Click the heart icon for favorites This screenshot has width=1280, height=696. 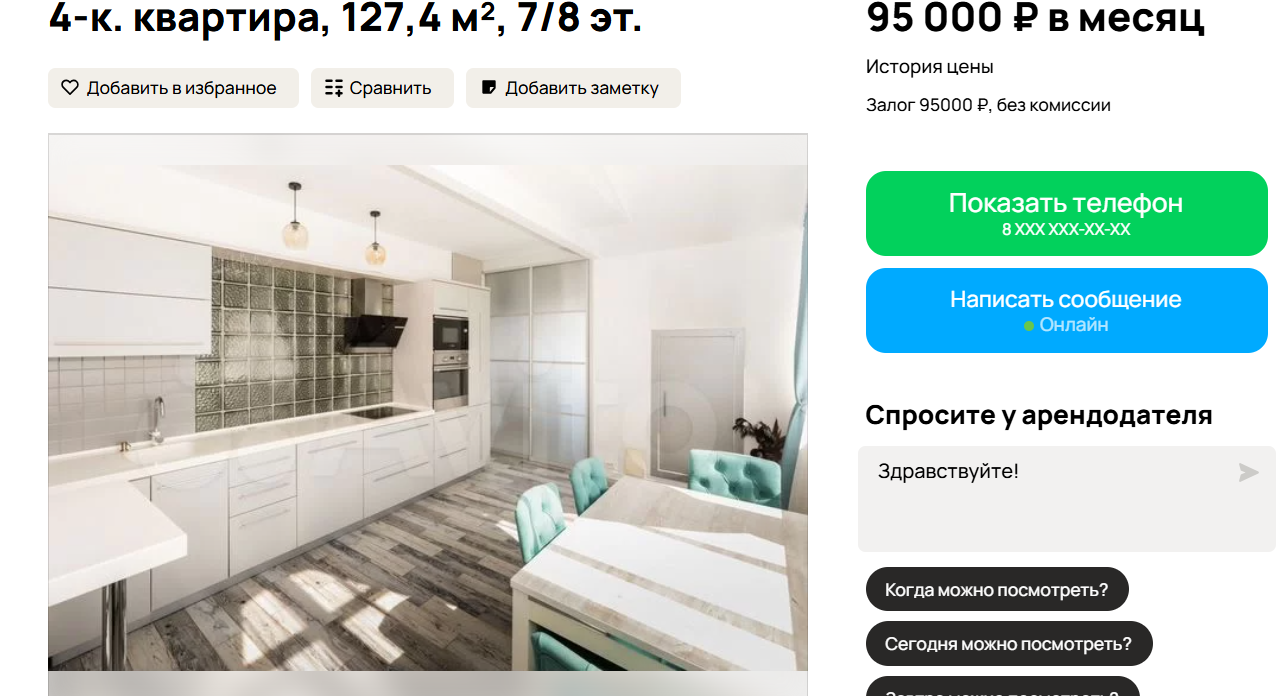70,88
